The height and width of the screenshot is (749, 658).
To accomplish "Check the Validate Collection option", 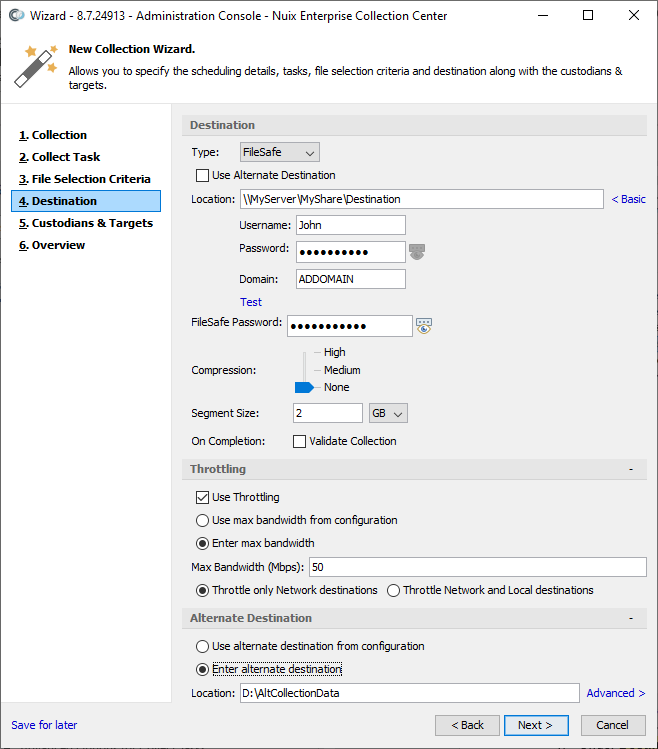I will click(299, 441).
